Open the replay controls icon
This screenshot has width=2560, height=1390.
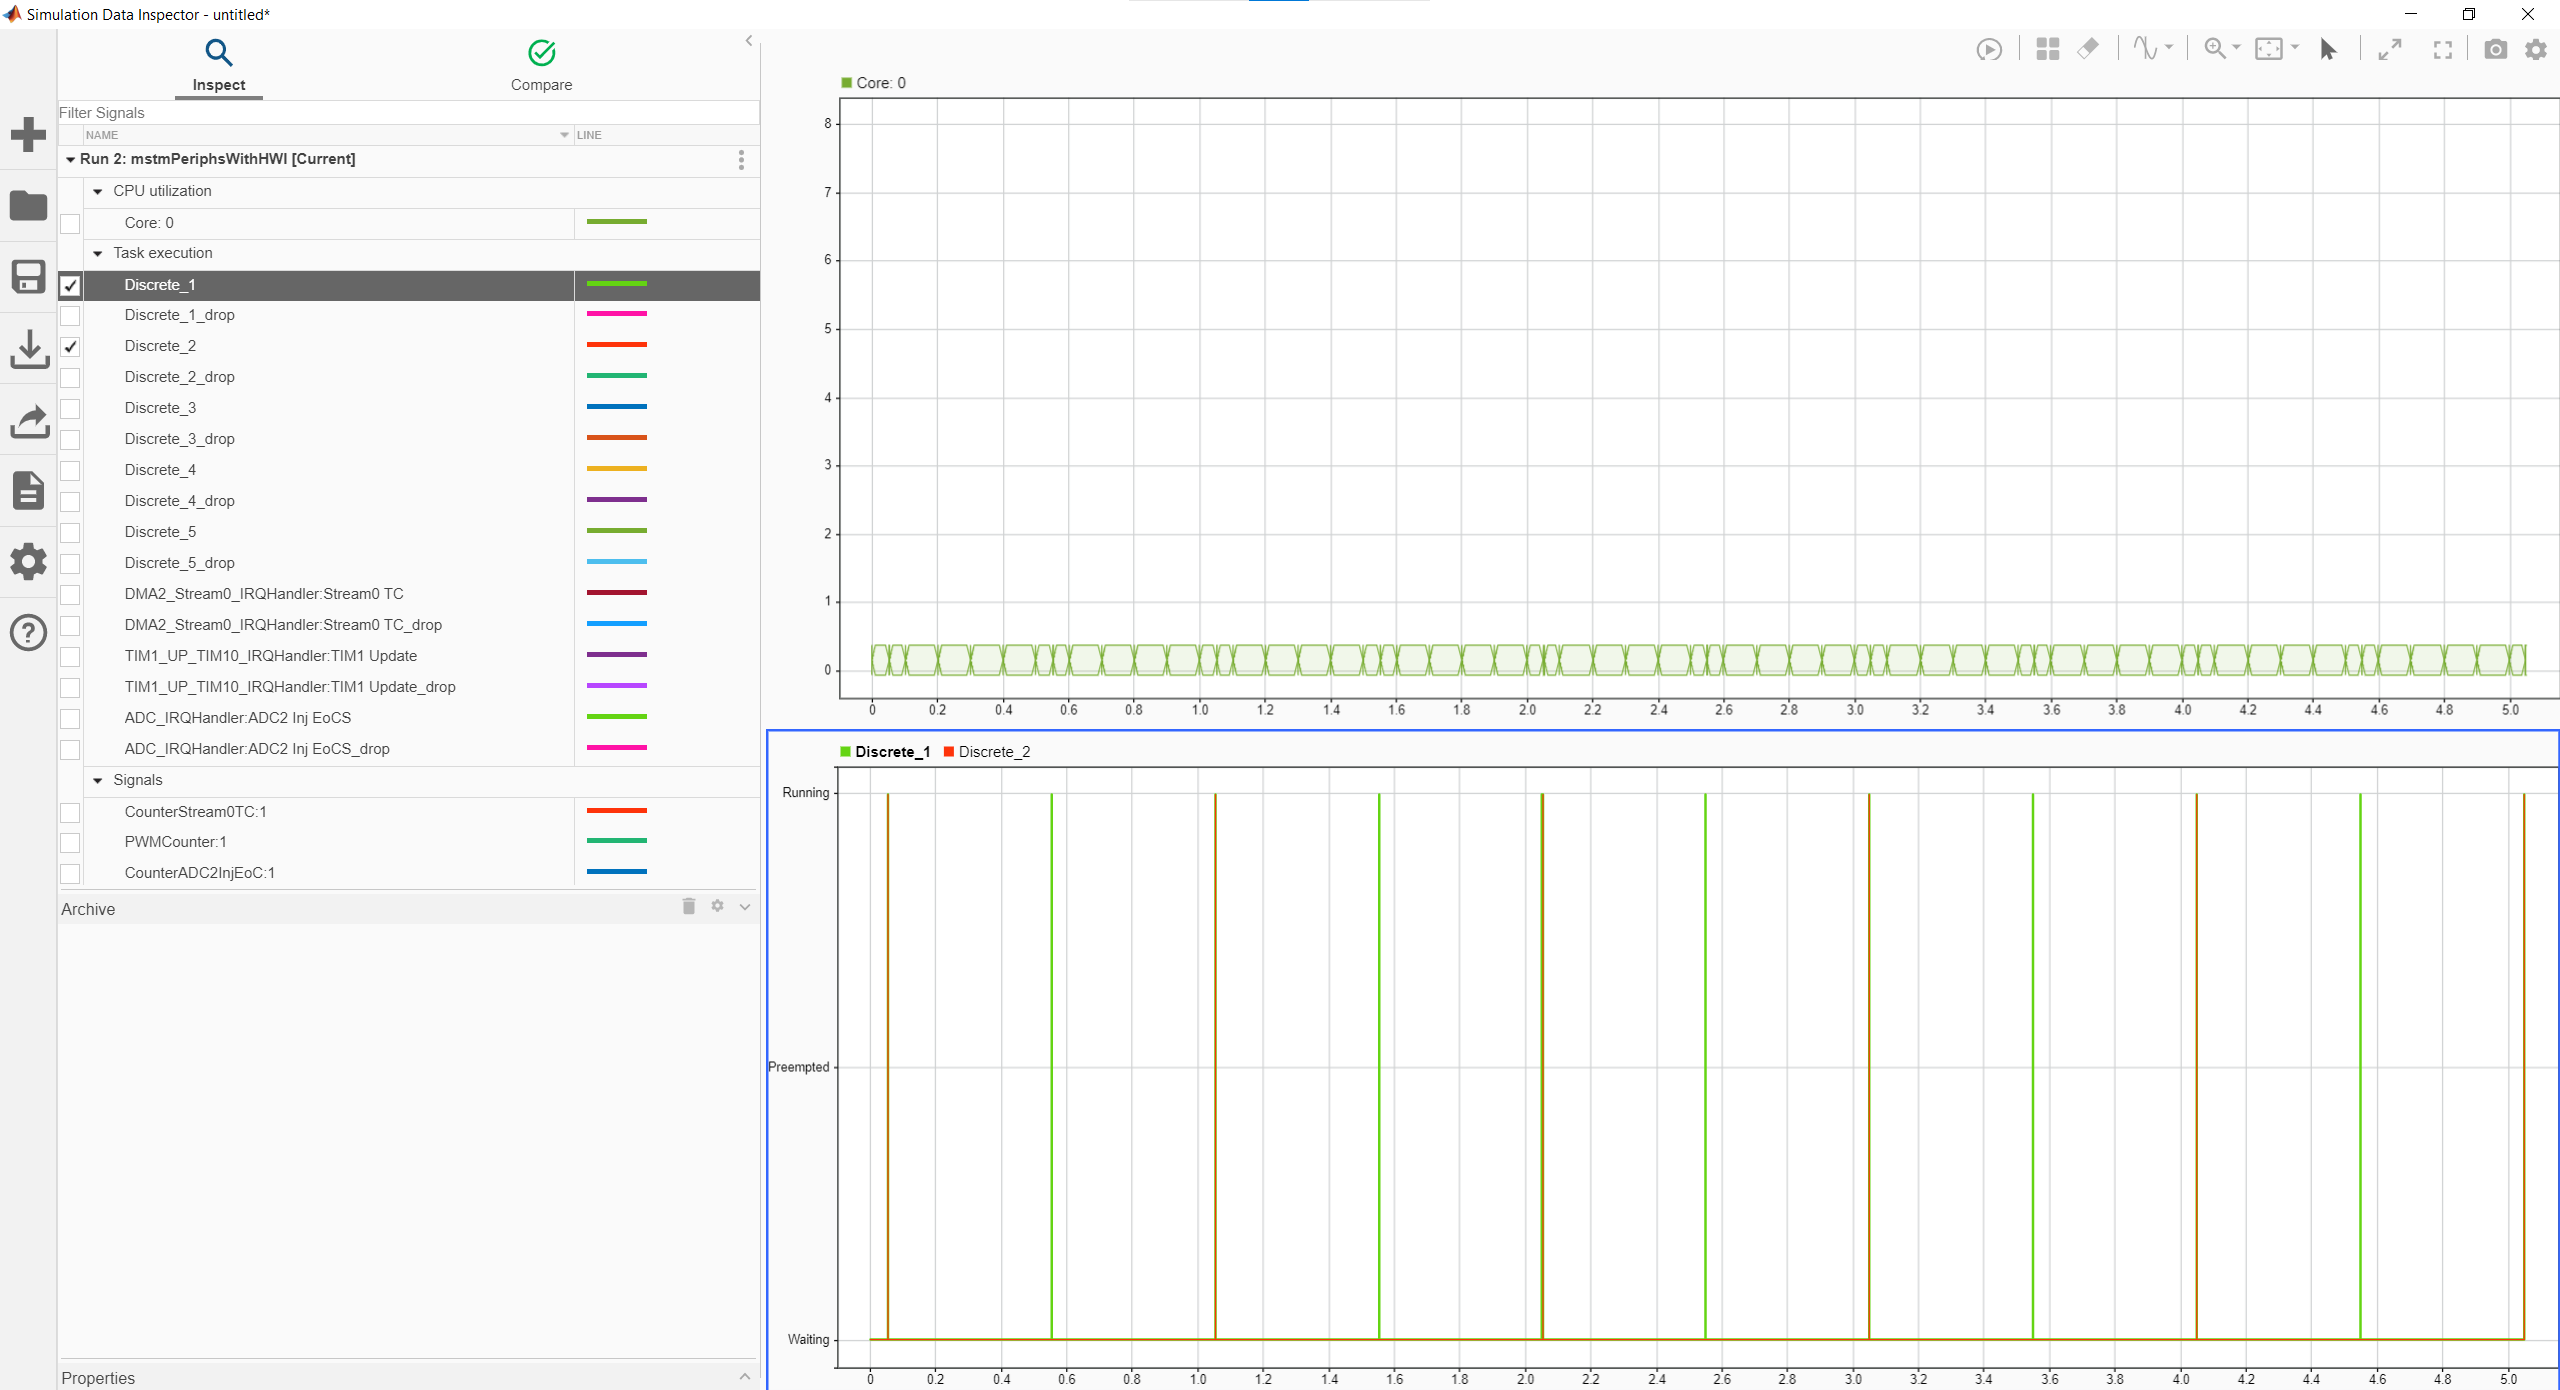click(x=1989, y=48)
